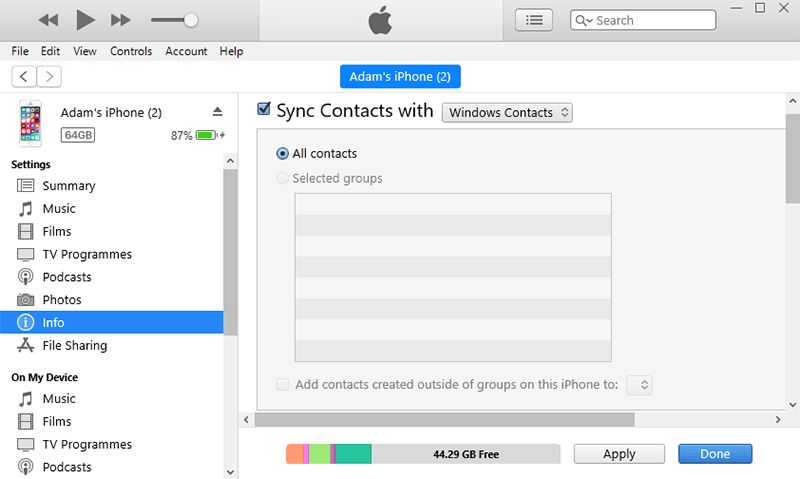
Task: Open the Windows Contacts dropdown
Action: (x=507, y=113)
